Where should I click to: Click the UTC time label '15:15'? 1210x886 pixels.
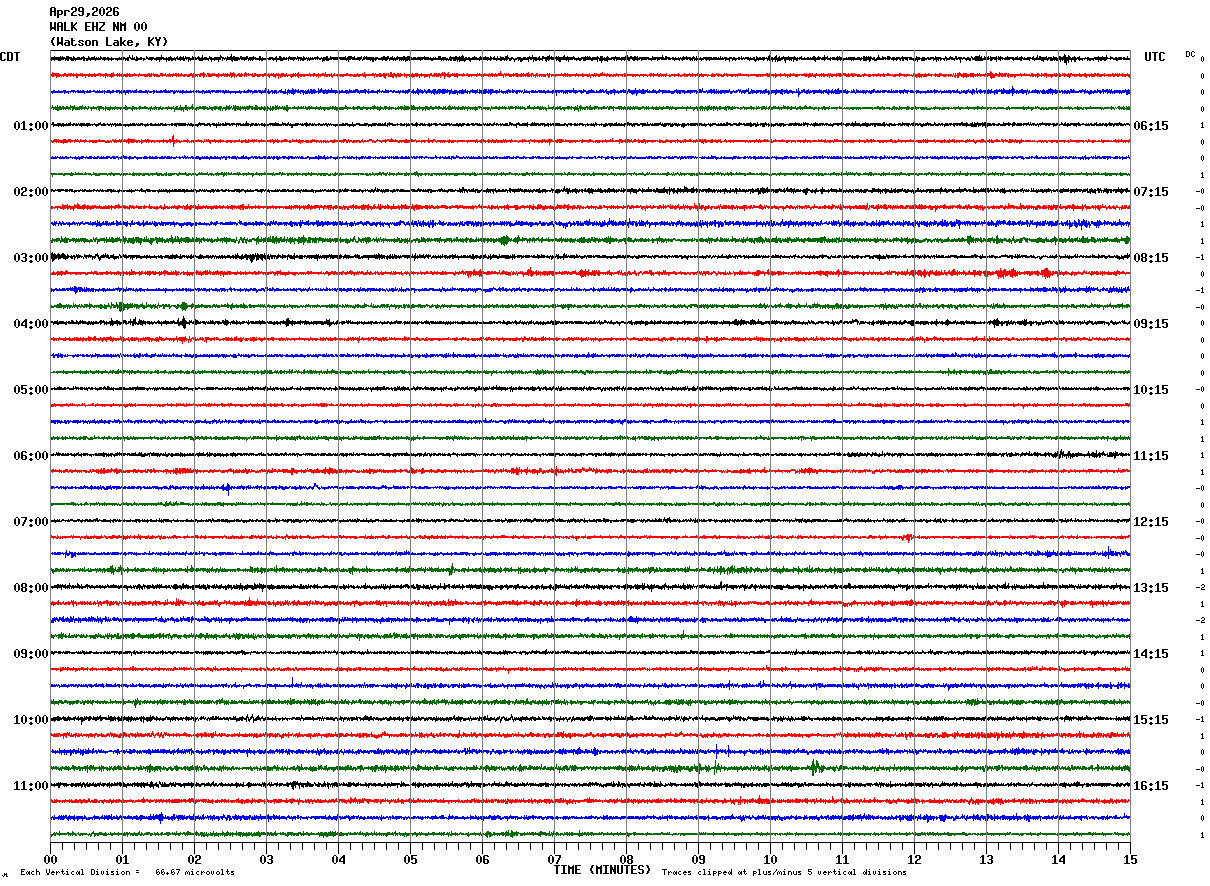click(1151, 720)
